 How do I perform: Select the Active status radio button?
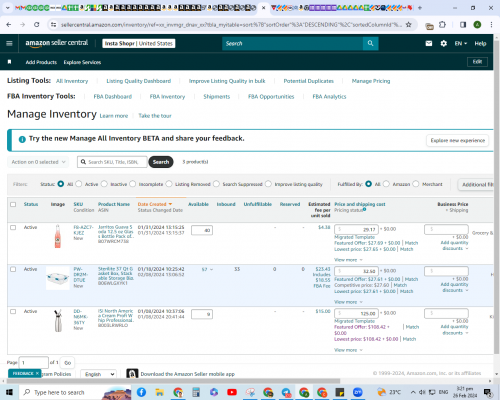tap(79, 184)
